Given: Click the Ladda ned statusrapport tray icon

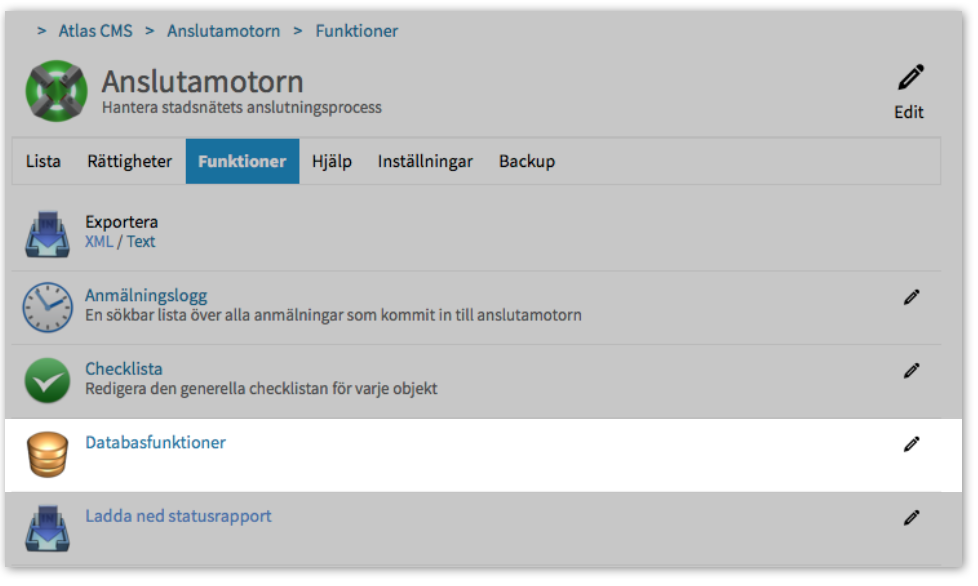Looking at the screenshot, I should point(47,528).
